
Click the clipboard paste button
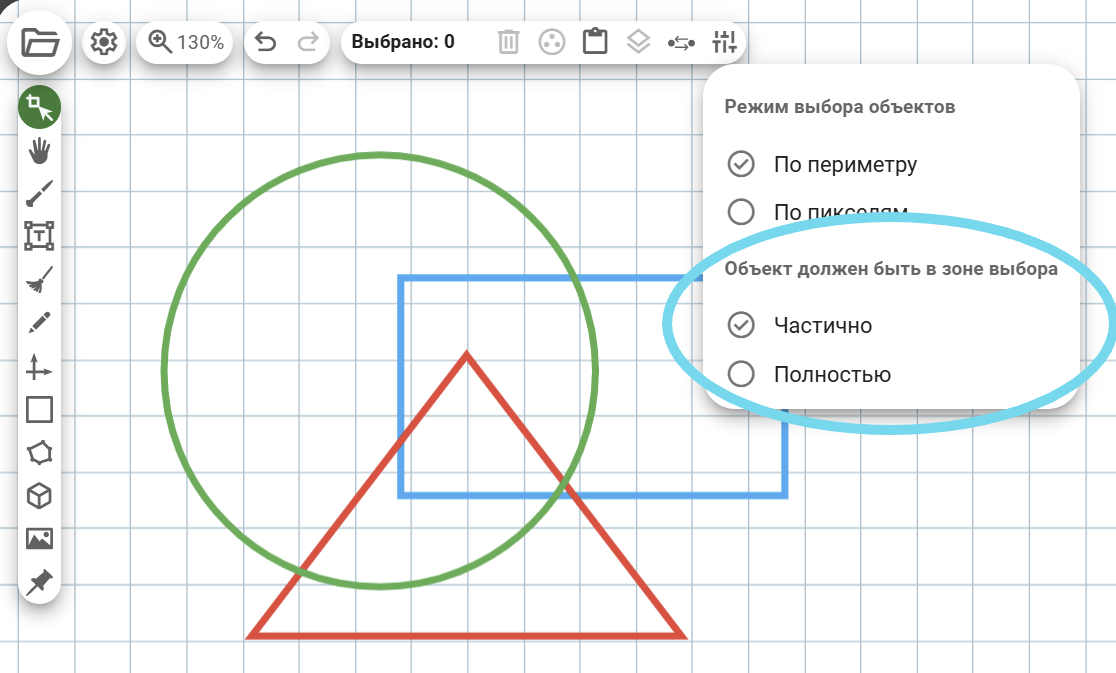pos(596,42)
